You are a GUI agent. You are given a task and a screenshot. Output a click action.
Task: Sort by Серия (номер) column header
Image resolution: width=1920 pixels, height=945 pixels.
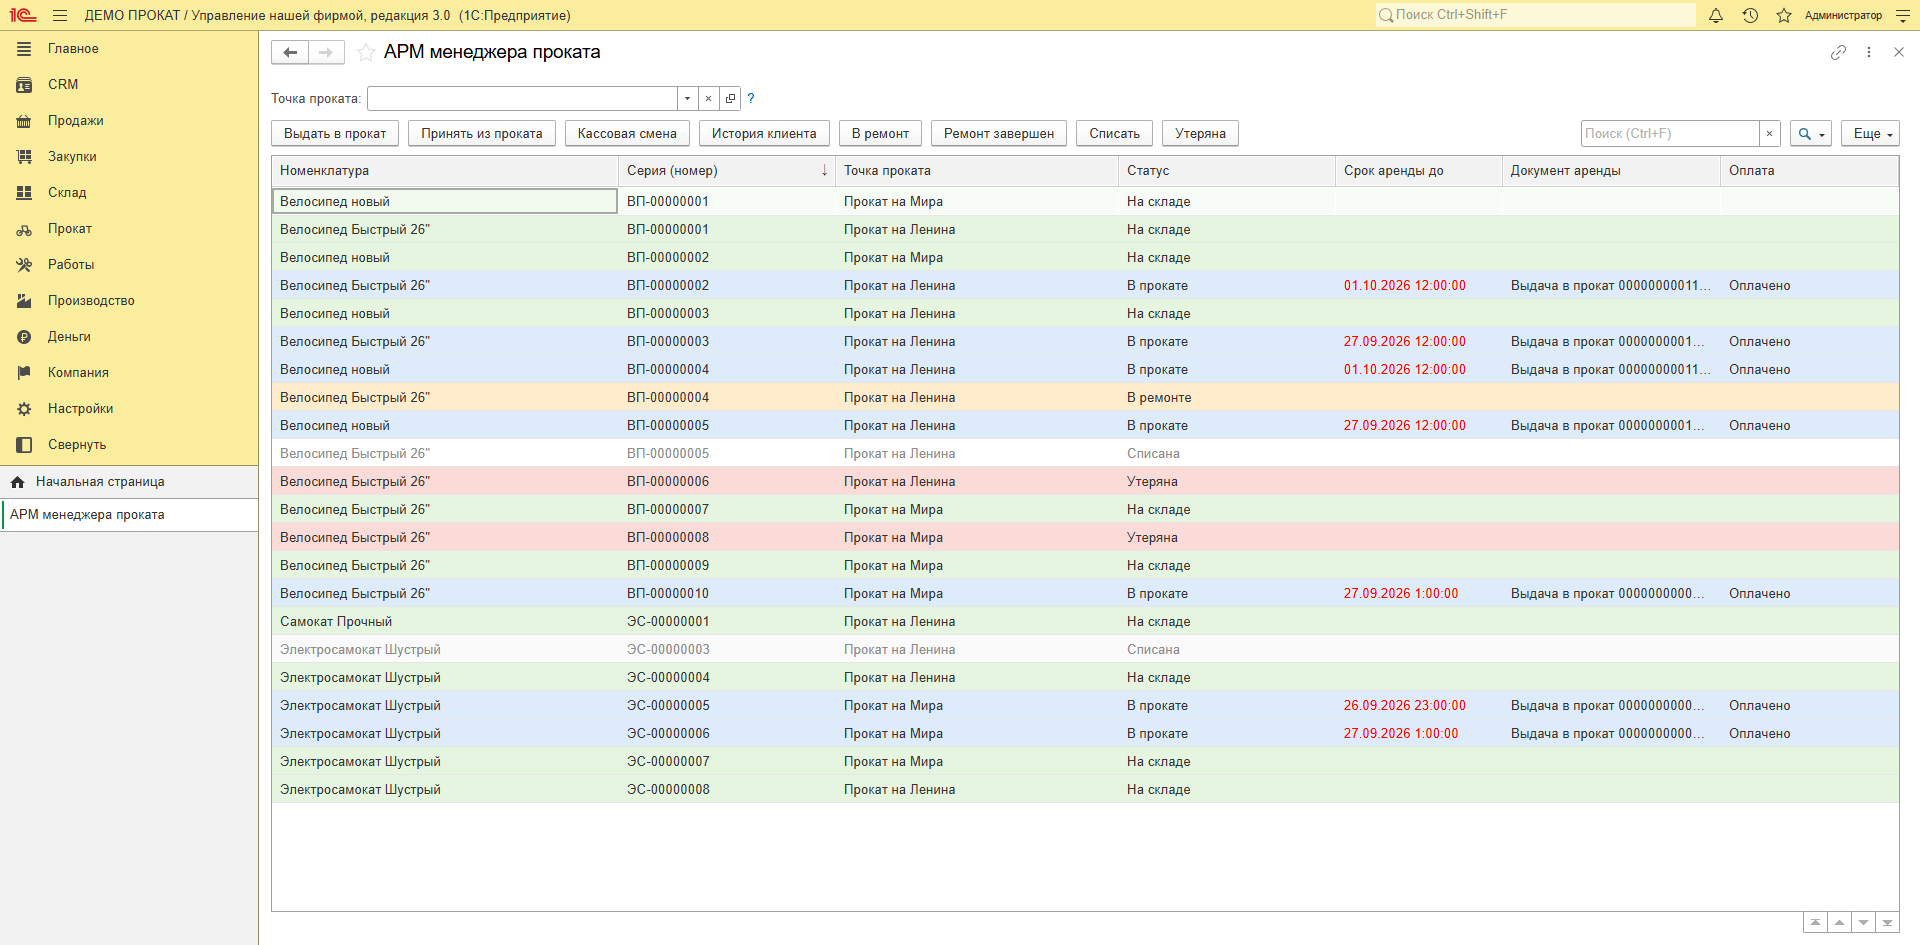click(x=726, y=171)
